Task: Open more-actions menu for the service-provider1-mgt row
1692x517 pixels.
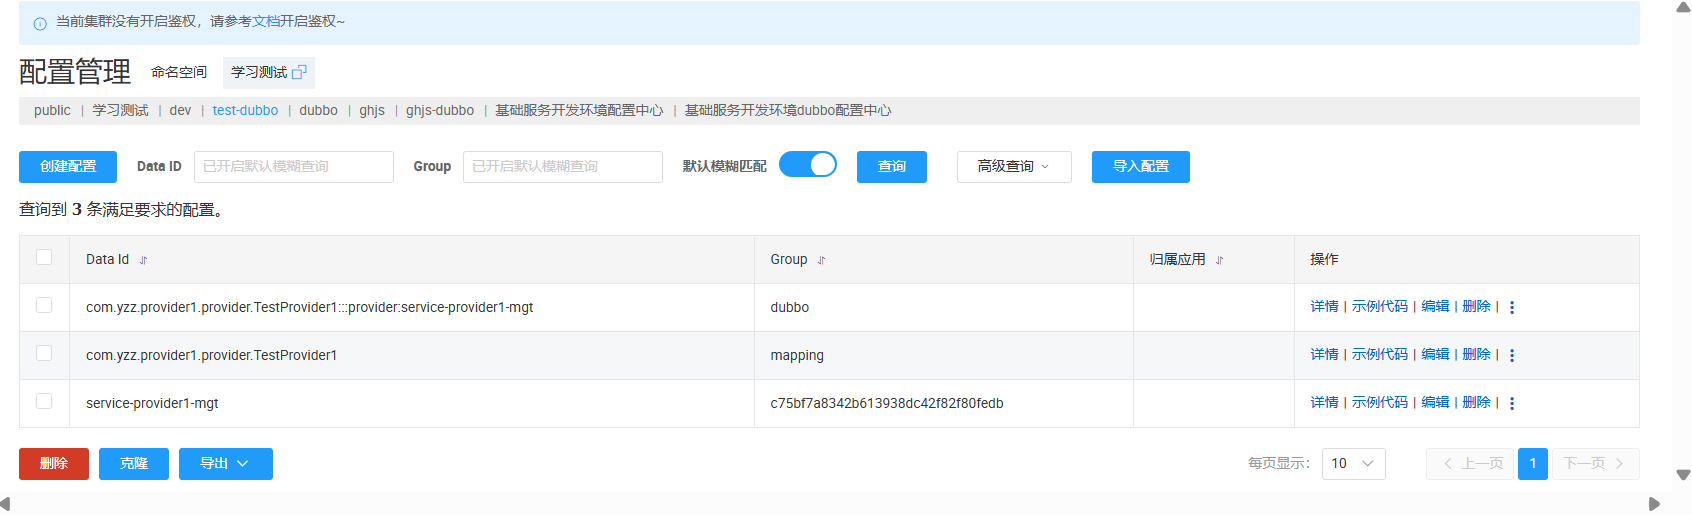Action: (1512, 404)
